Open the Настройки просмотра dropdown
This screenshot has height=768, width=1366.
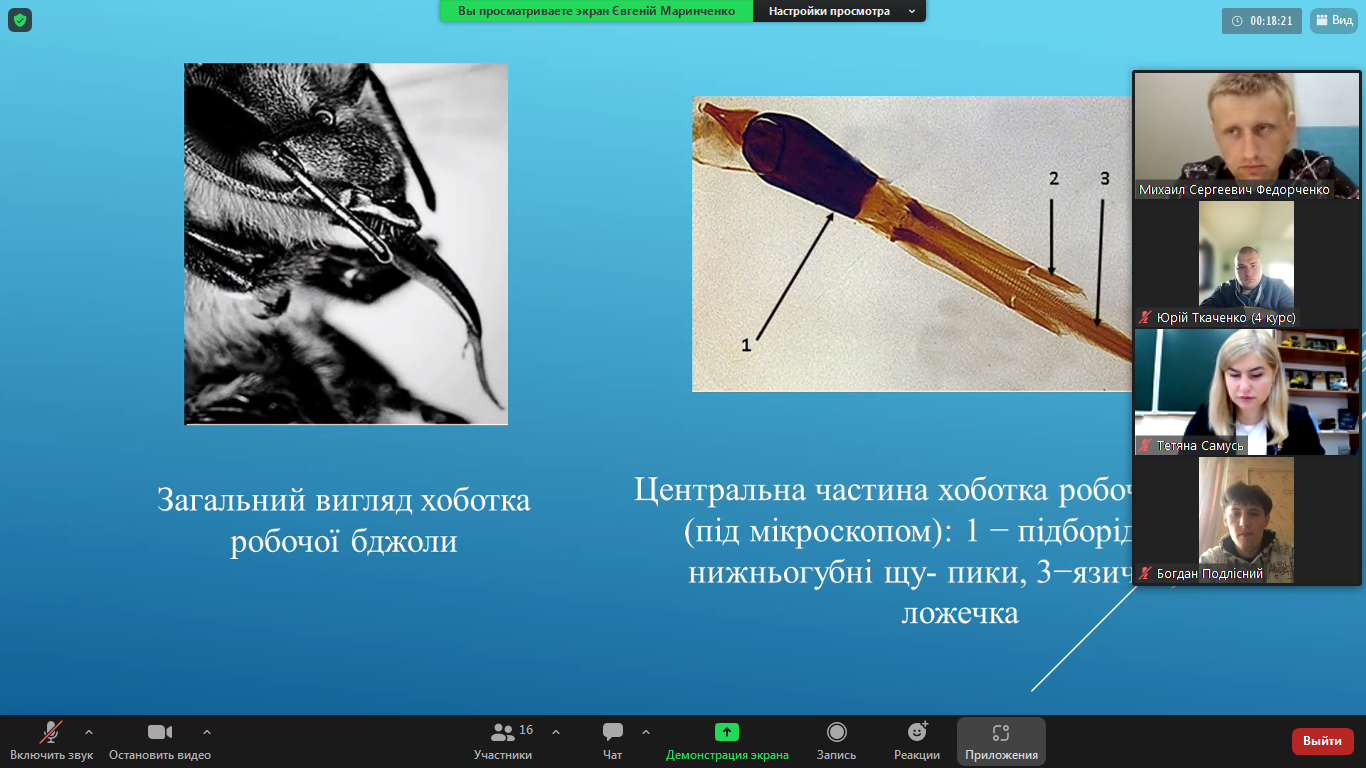(838, 11)
